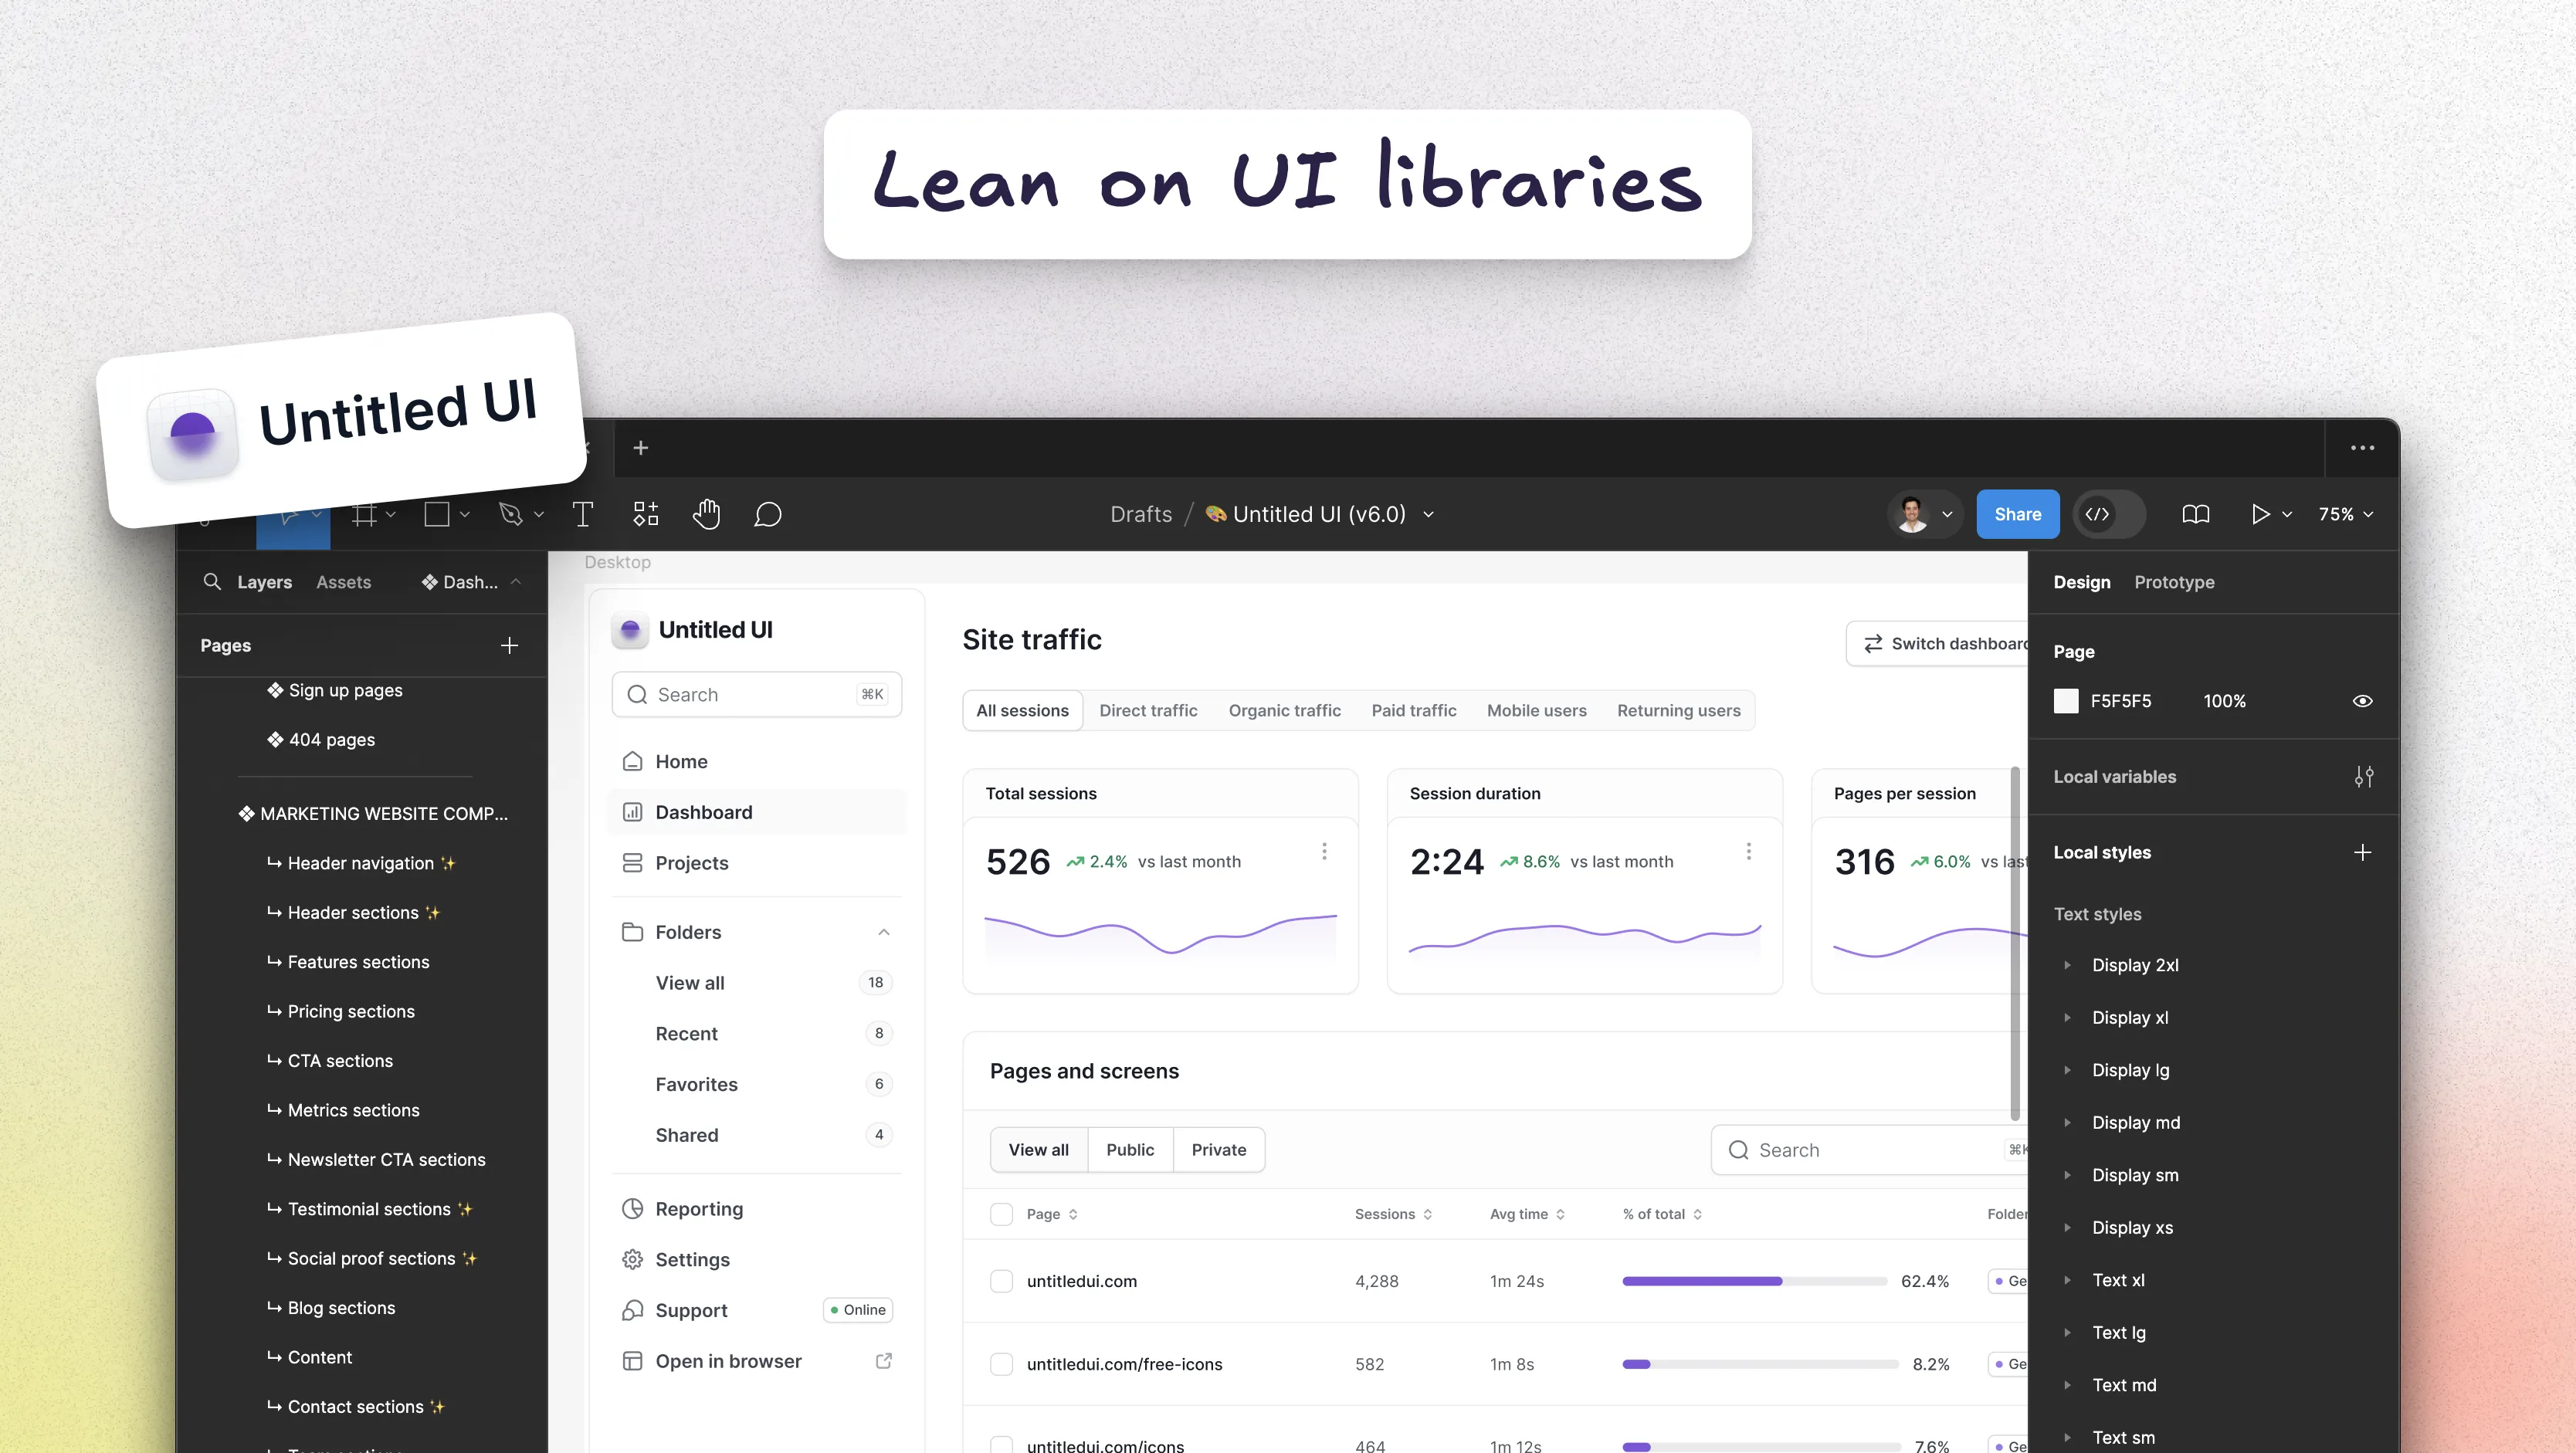Screen dimensions: 2576x1453
Task: Check the select-all checkbox in table header
Action: pos(1001,1214)
